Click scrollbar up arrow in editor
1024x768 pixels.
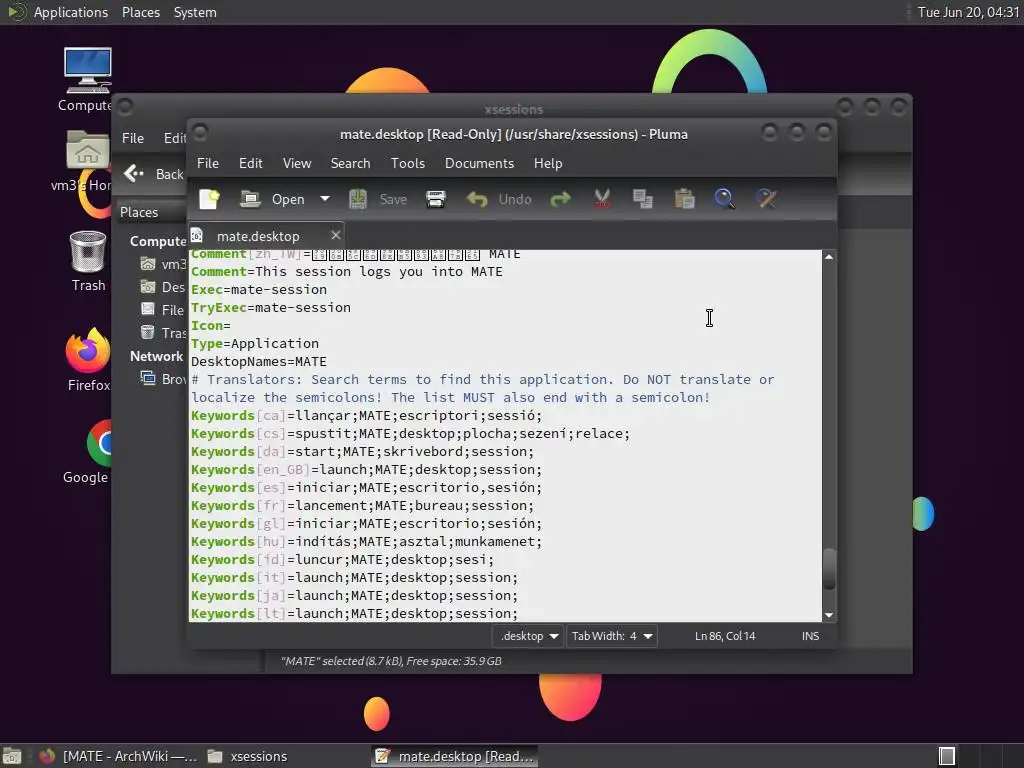click(x=829, y=257)
